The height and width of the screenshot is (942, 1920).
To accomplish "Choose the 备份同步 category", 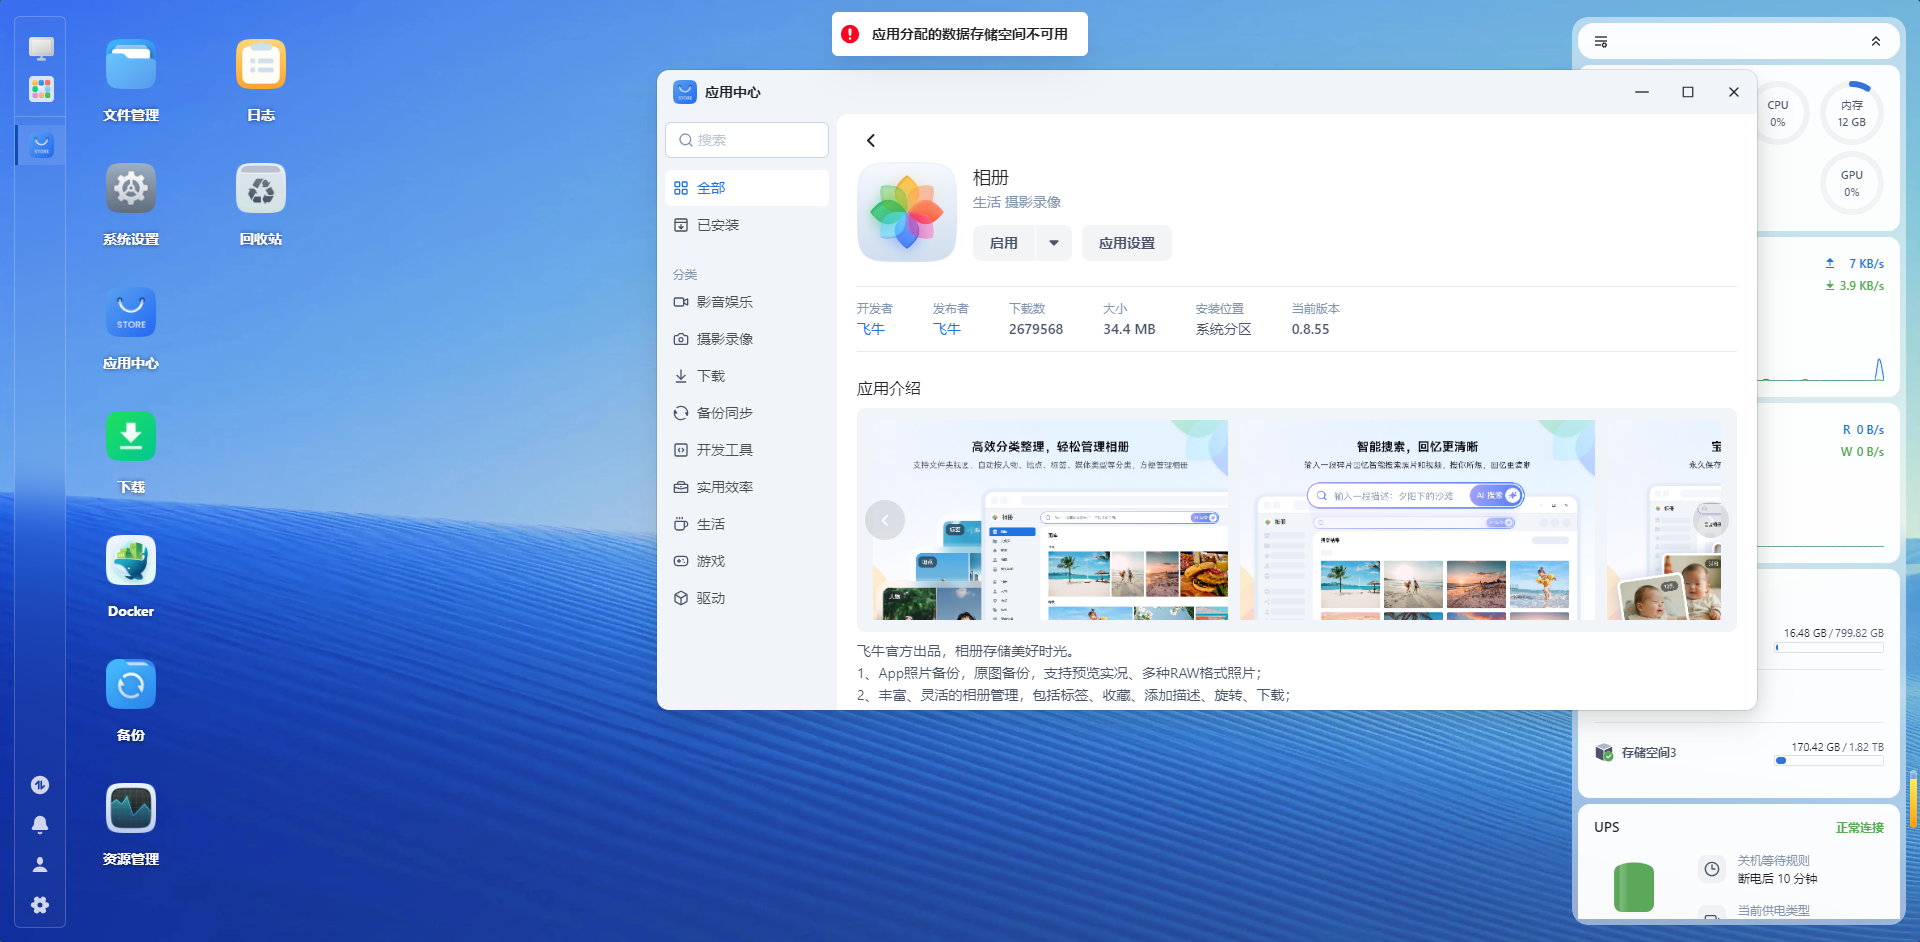I will coord(747,413).
